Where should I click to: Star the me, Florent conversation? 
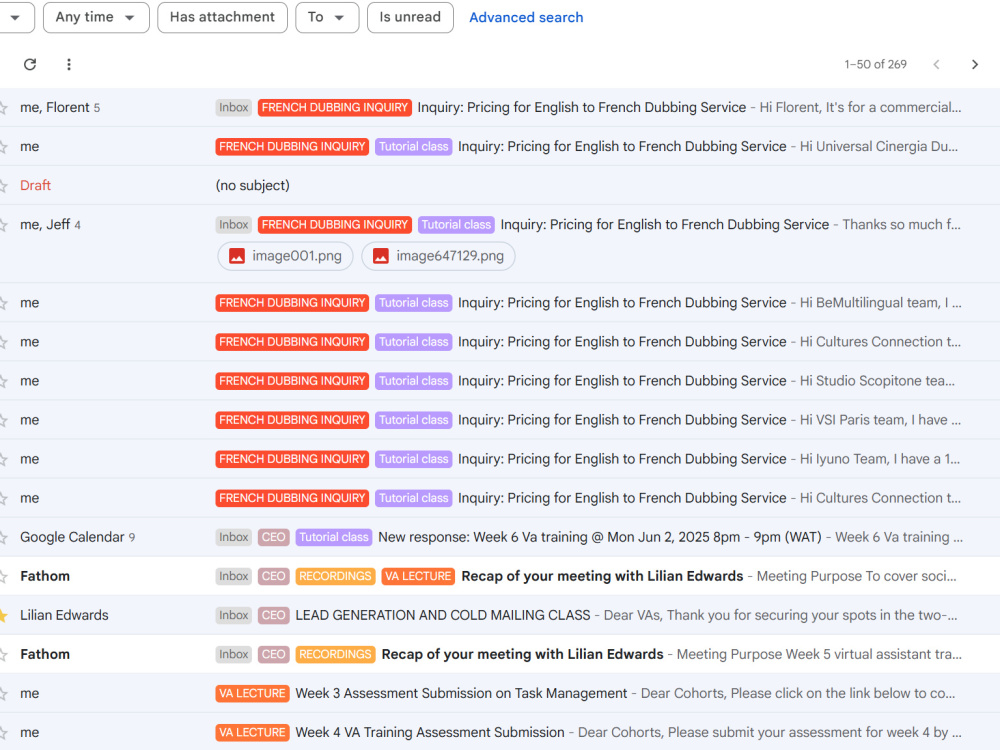tap(3, 108)
